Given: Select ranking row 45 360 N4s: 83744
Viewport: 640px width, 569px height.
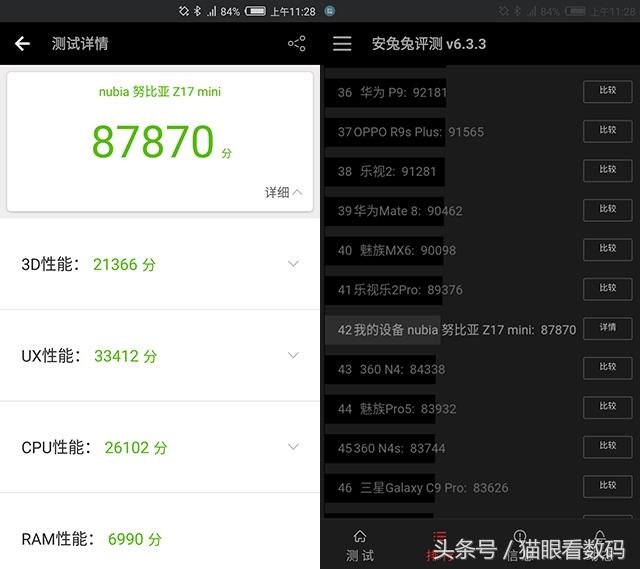Looking at the screenshot, I should tap(478, 448).
